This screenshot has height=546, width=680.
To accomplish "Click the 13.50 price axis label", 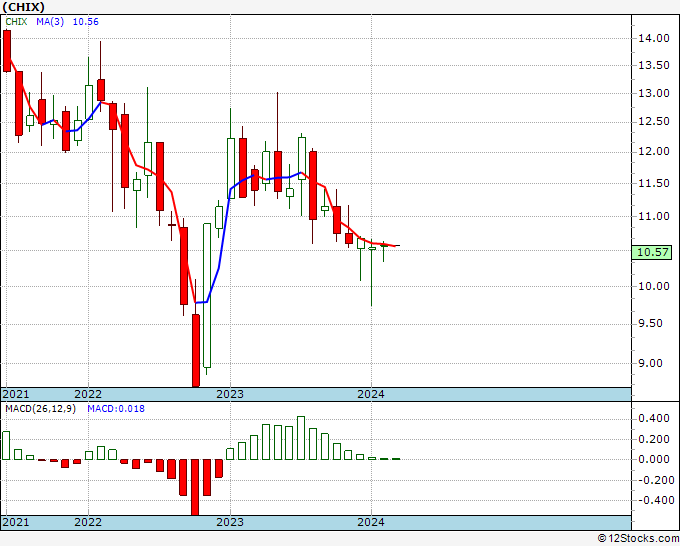I will tap(654, 65).
